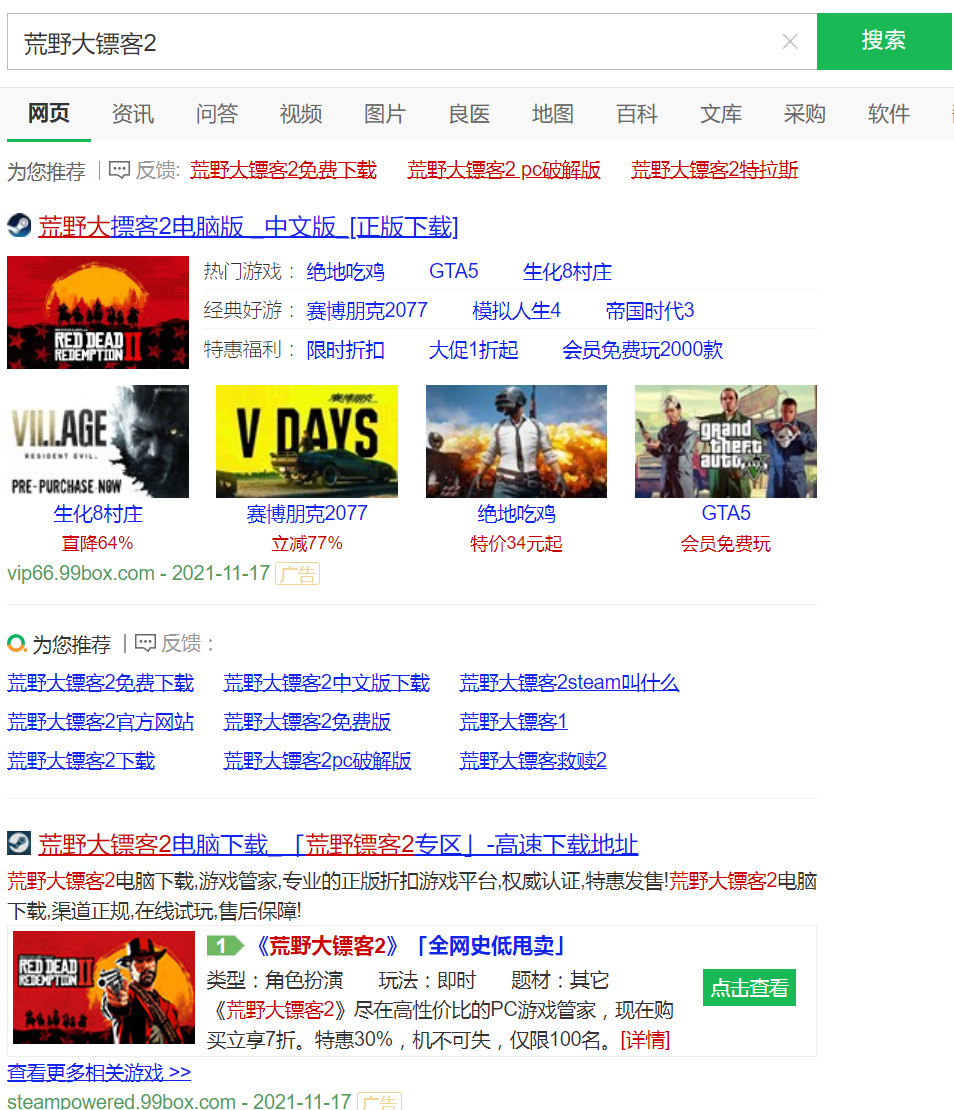Open result 荒野大摽客2电脑版_中文版_[正版下载]
The image size is (954, 1110).
point(248,227)
